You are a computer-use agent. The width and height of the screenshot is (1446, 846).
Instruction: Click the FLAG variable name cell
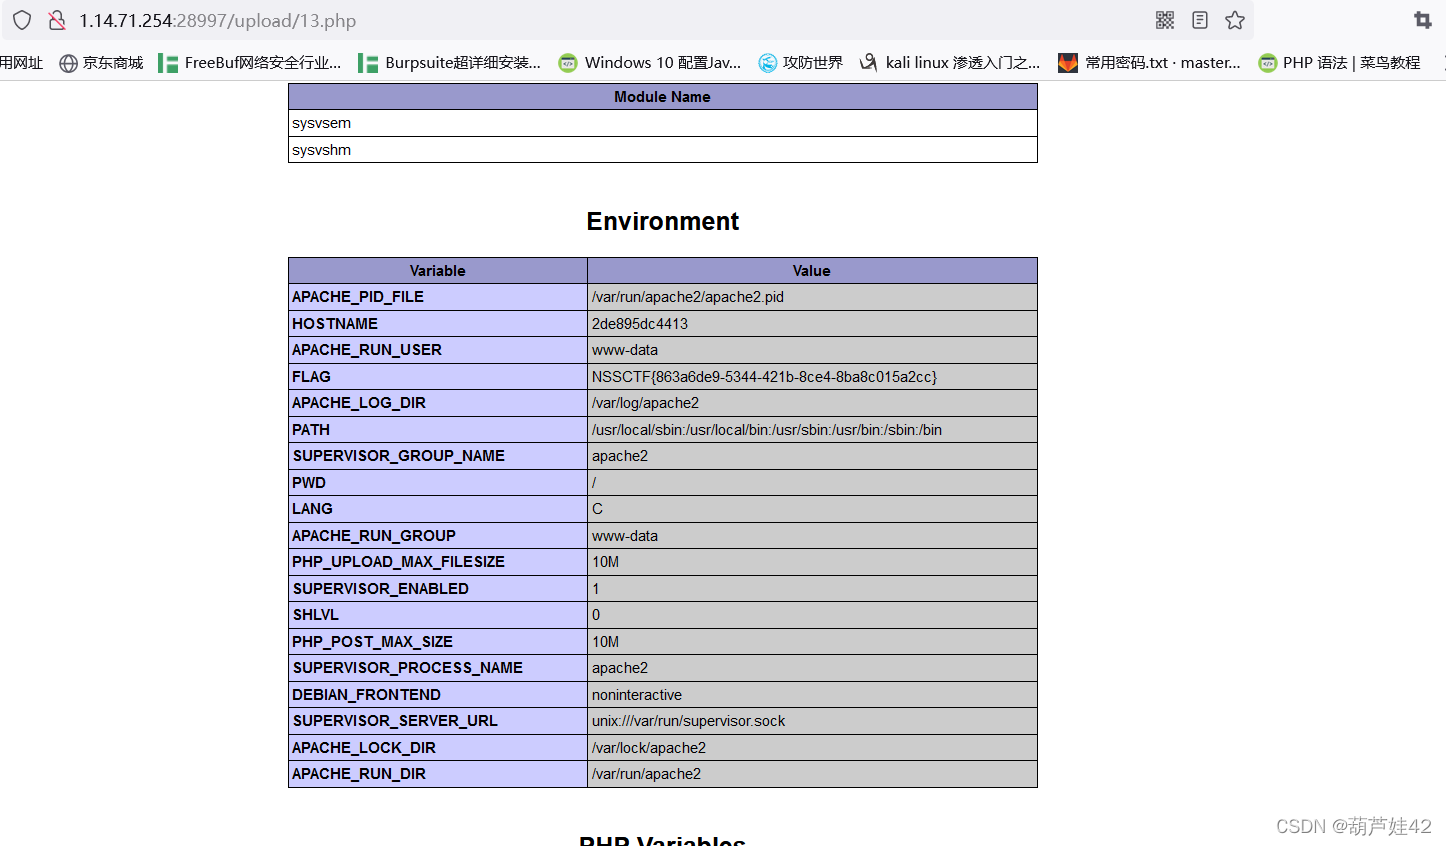(x=438, y=377)
